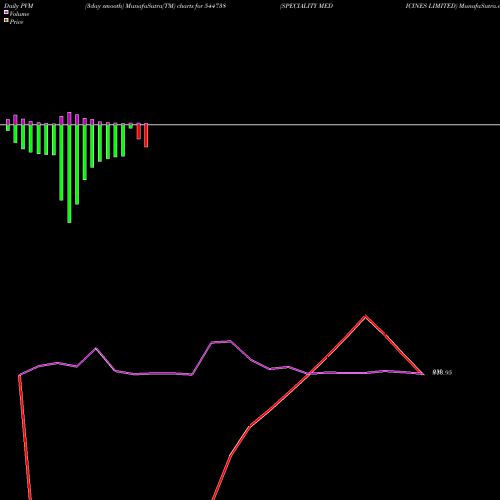Click the 'Volume' legend label

point(19,14)
